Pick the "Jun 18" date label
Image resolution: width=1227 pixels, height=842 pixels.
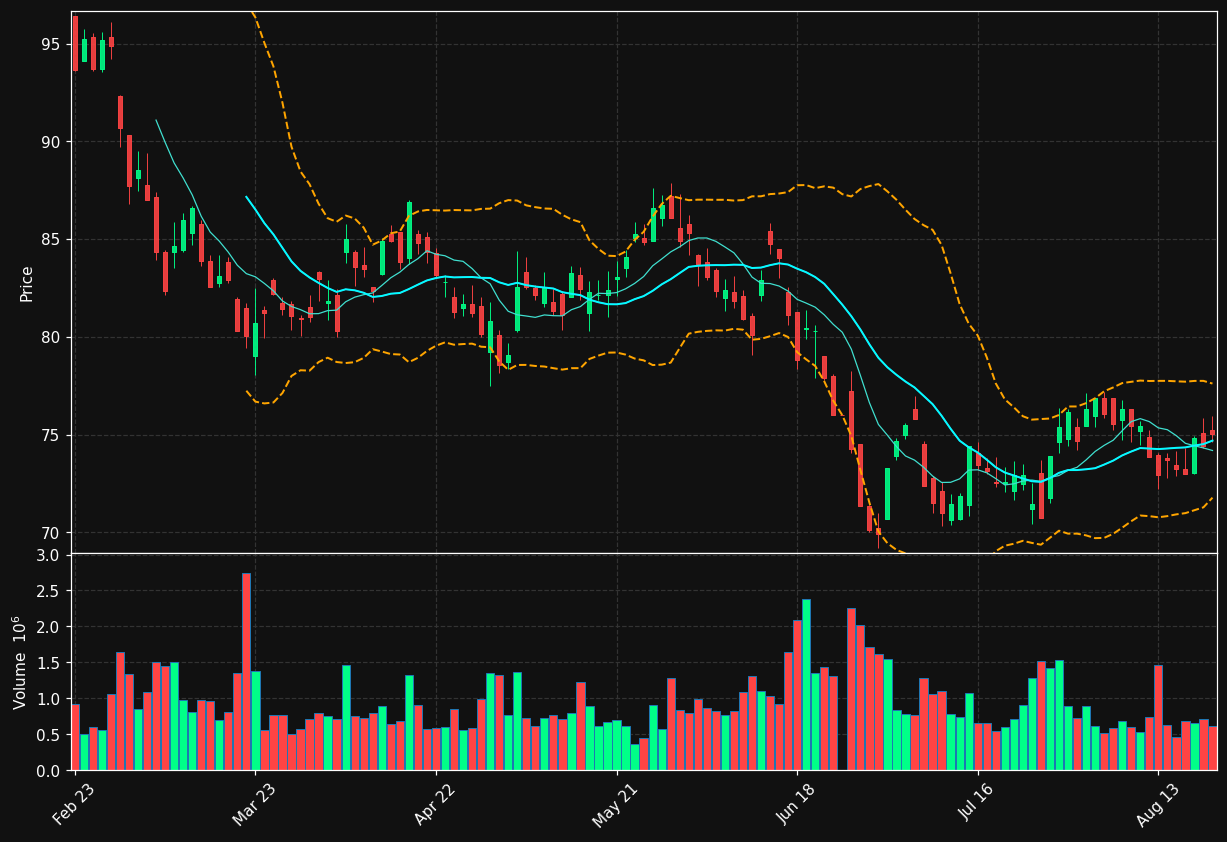pyautogui.click(x=797, y=803)
